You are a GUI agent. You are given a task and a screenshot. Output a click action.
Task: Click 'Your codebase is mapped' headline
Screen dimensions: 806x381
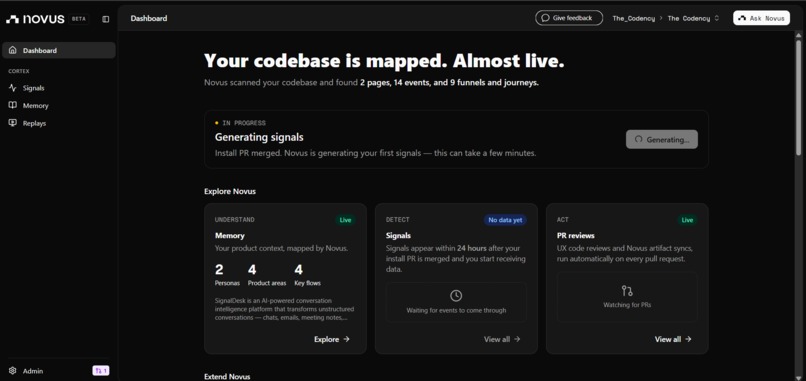point(384,61)
